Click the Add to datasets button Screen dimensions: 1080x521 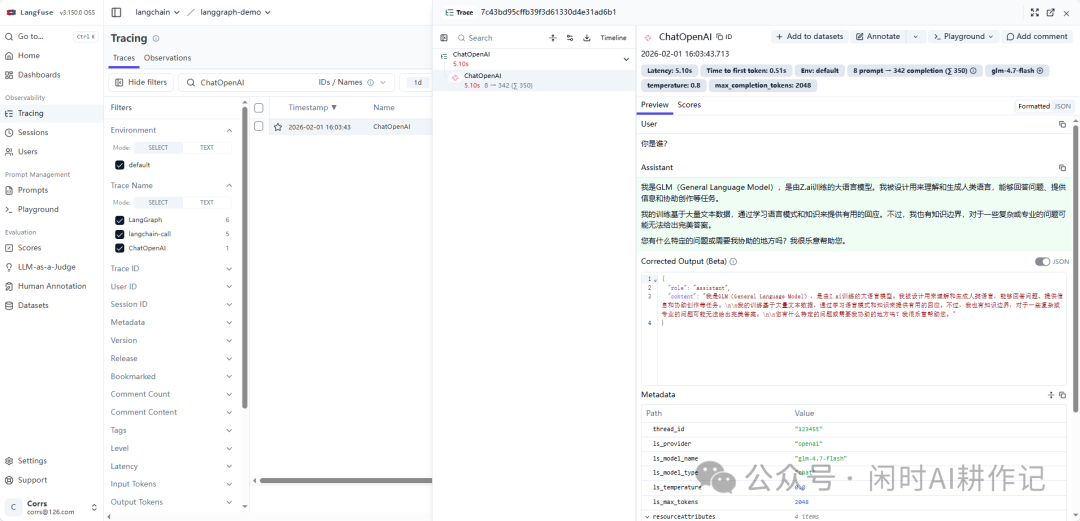[809, 37]
